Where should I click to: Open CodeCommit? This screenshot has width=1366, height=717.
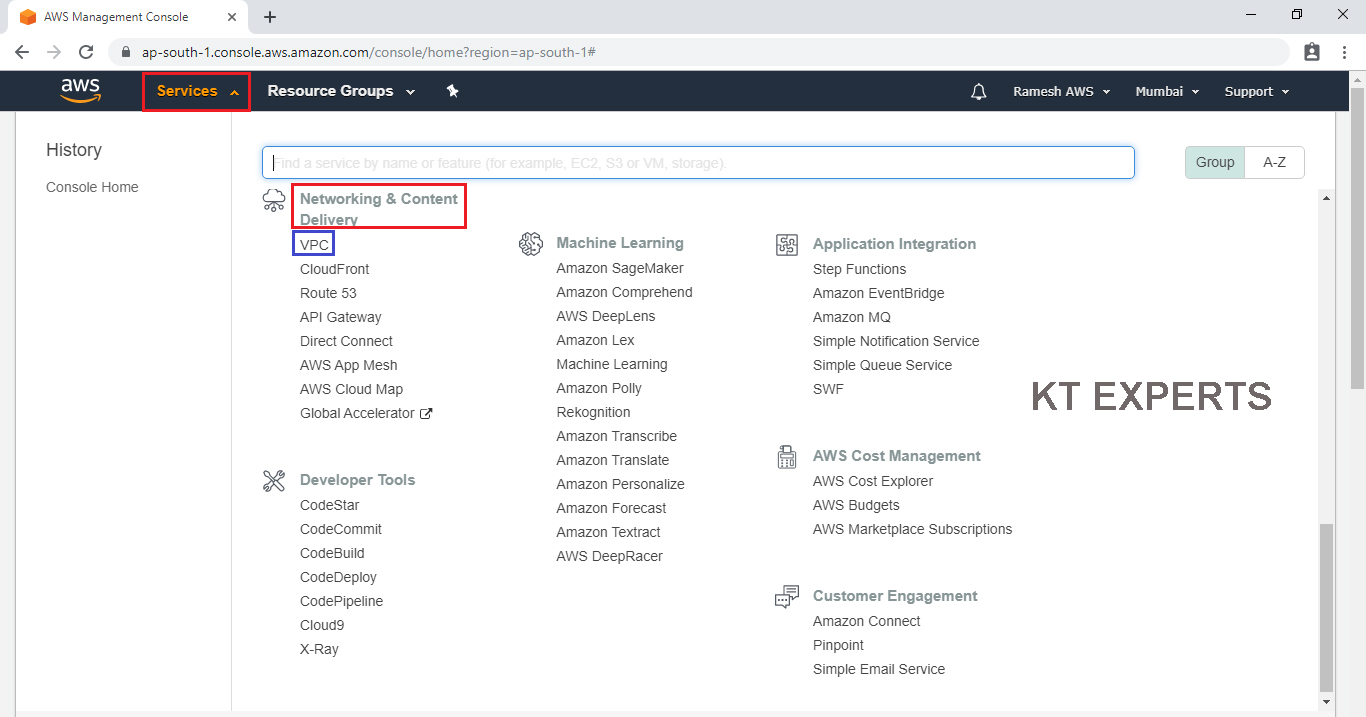(340, 529)
